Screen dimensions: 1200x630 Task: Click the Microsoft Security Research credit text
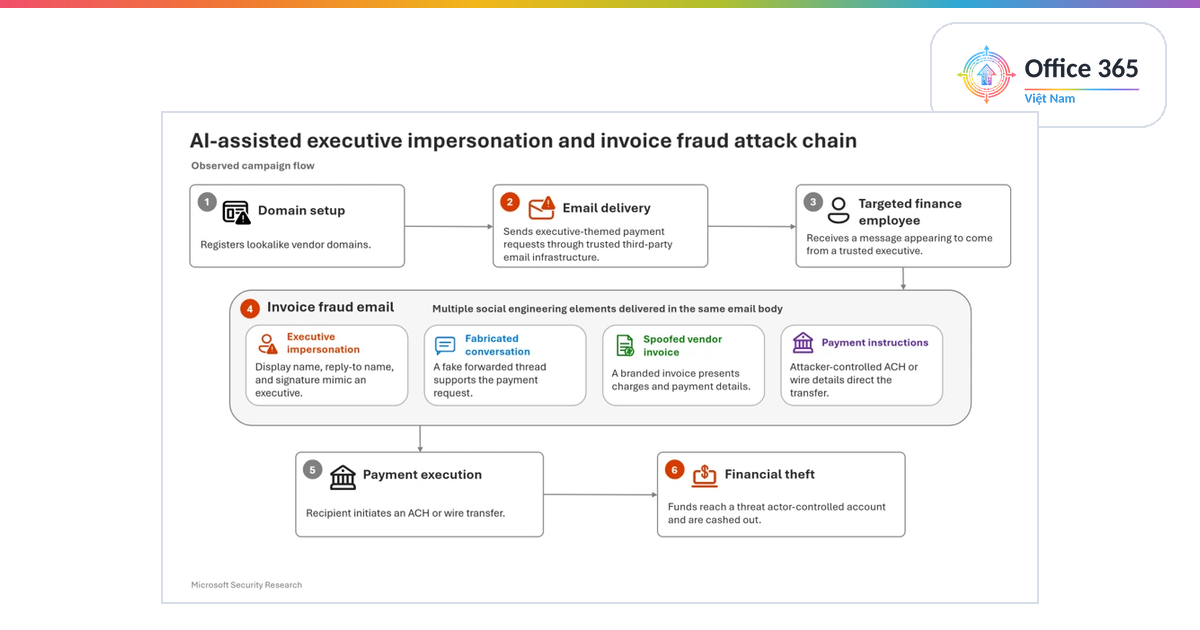[x=246, y=585]
